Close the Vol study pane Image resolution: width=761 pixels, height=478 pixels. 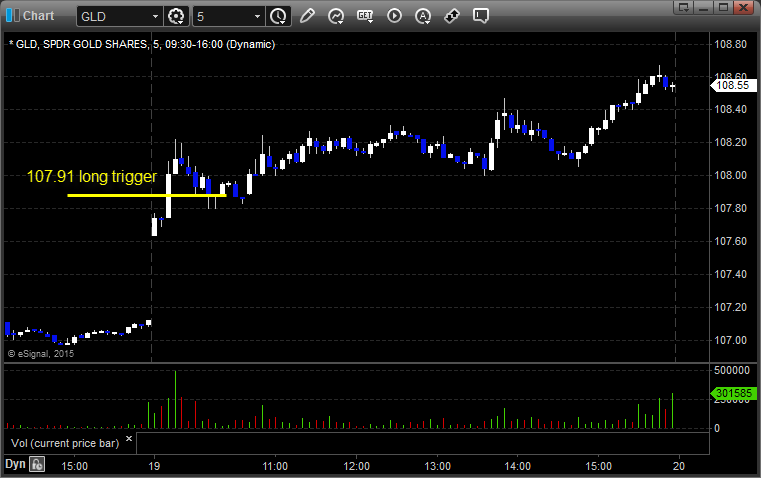(x=129, y=439)
